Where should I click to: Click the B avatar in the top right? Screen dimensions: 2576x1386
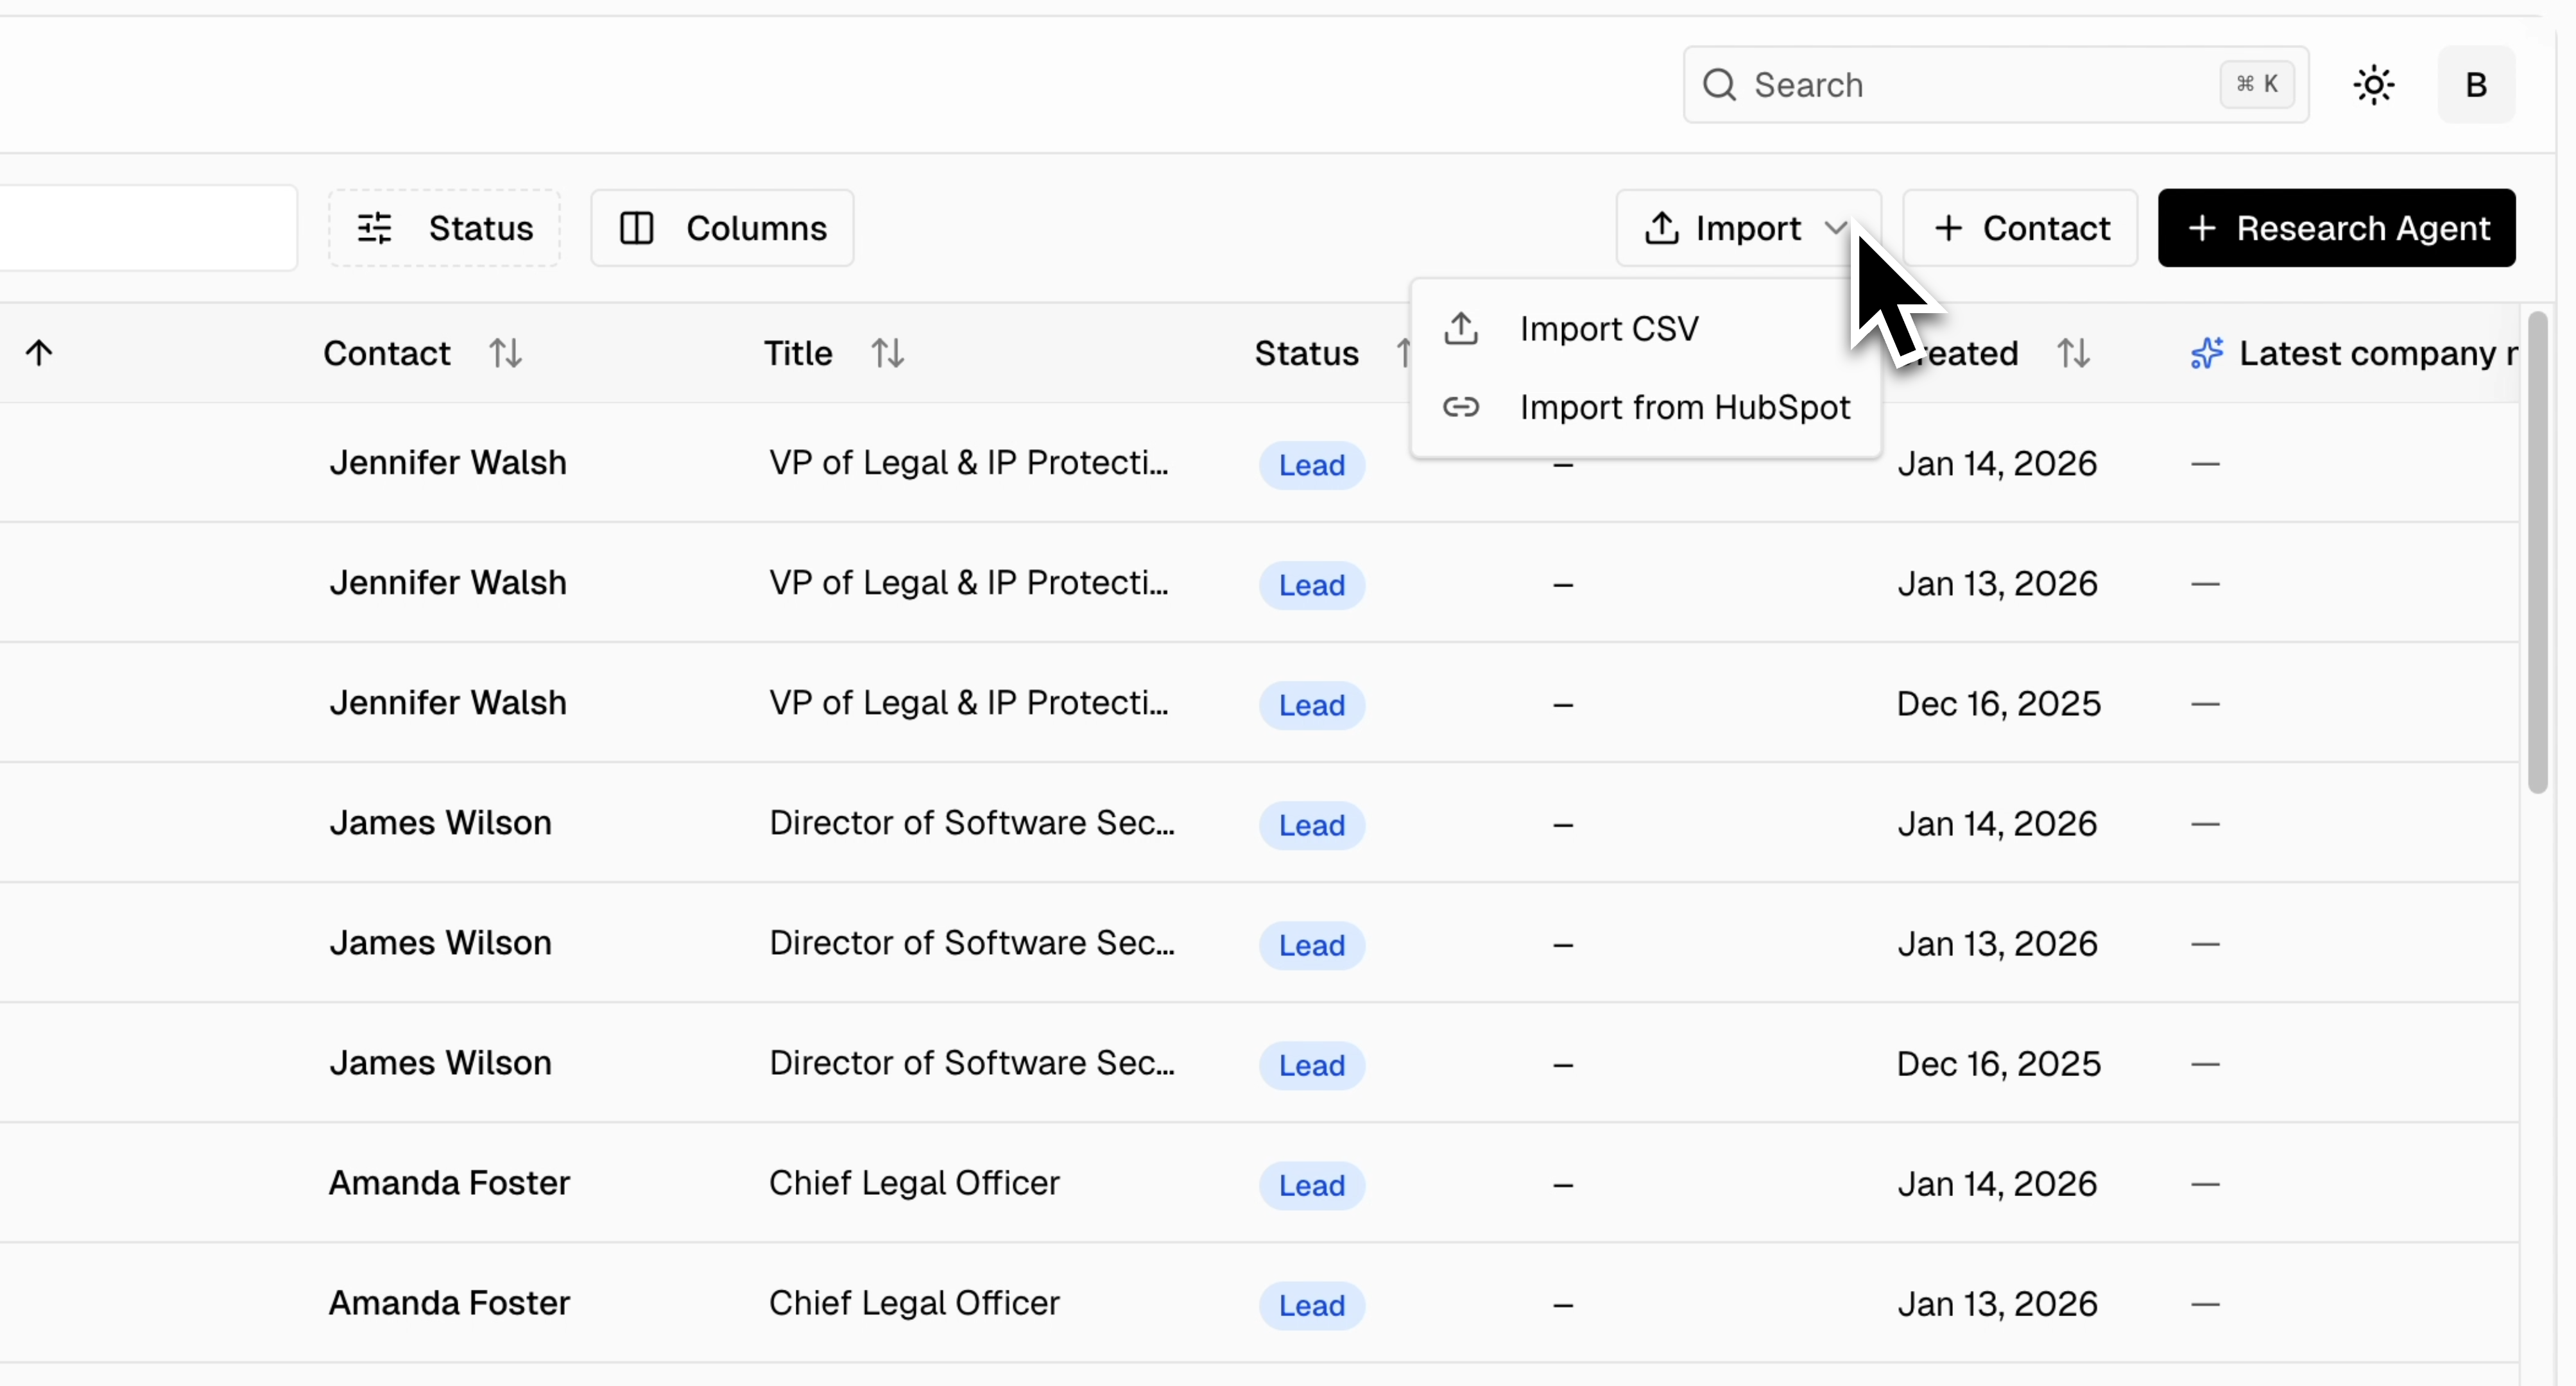tap(2476, 84)
